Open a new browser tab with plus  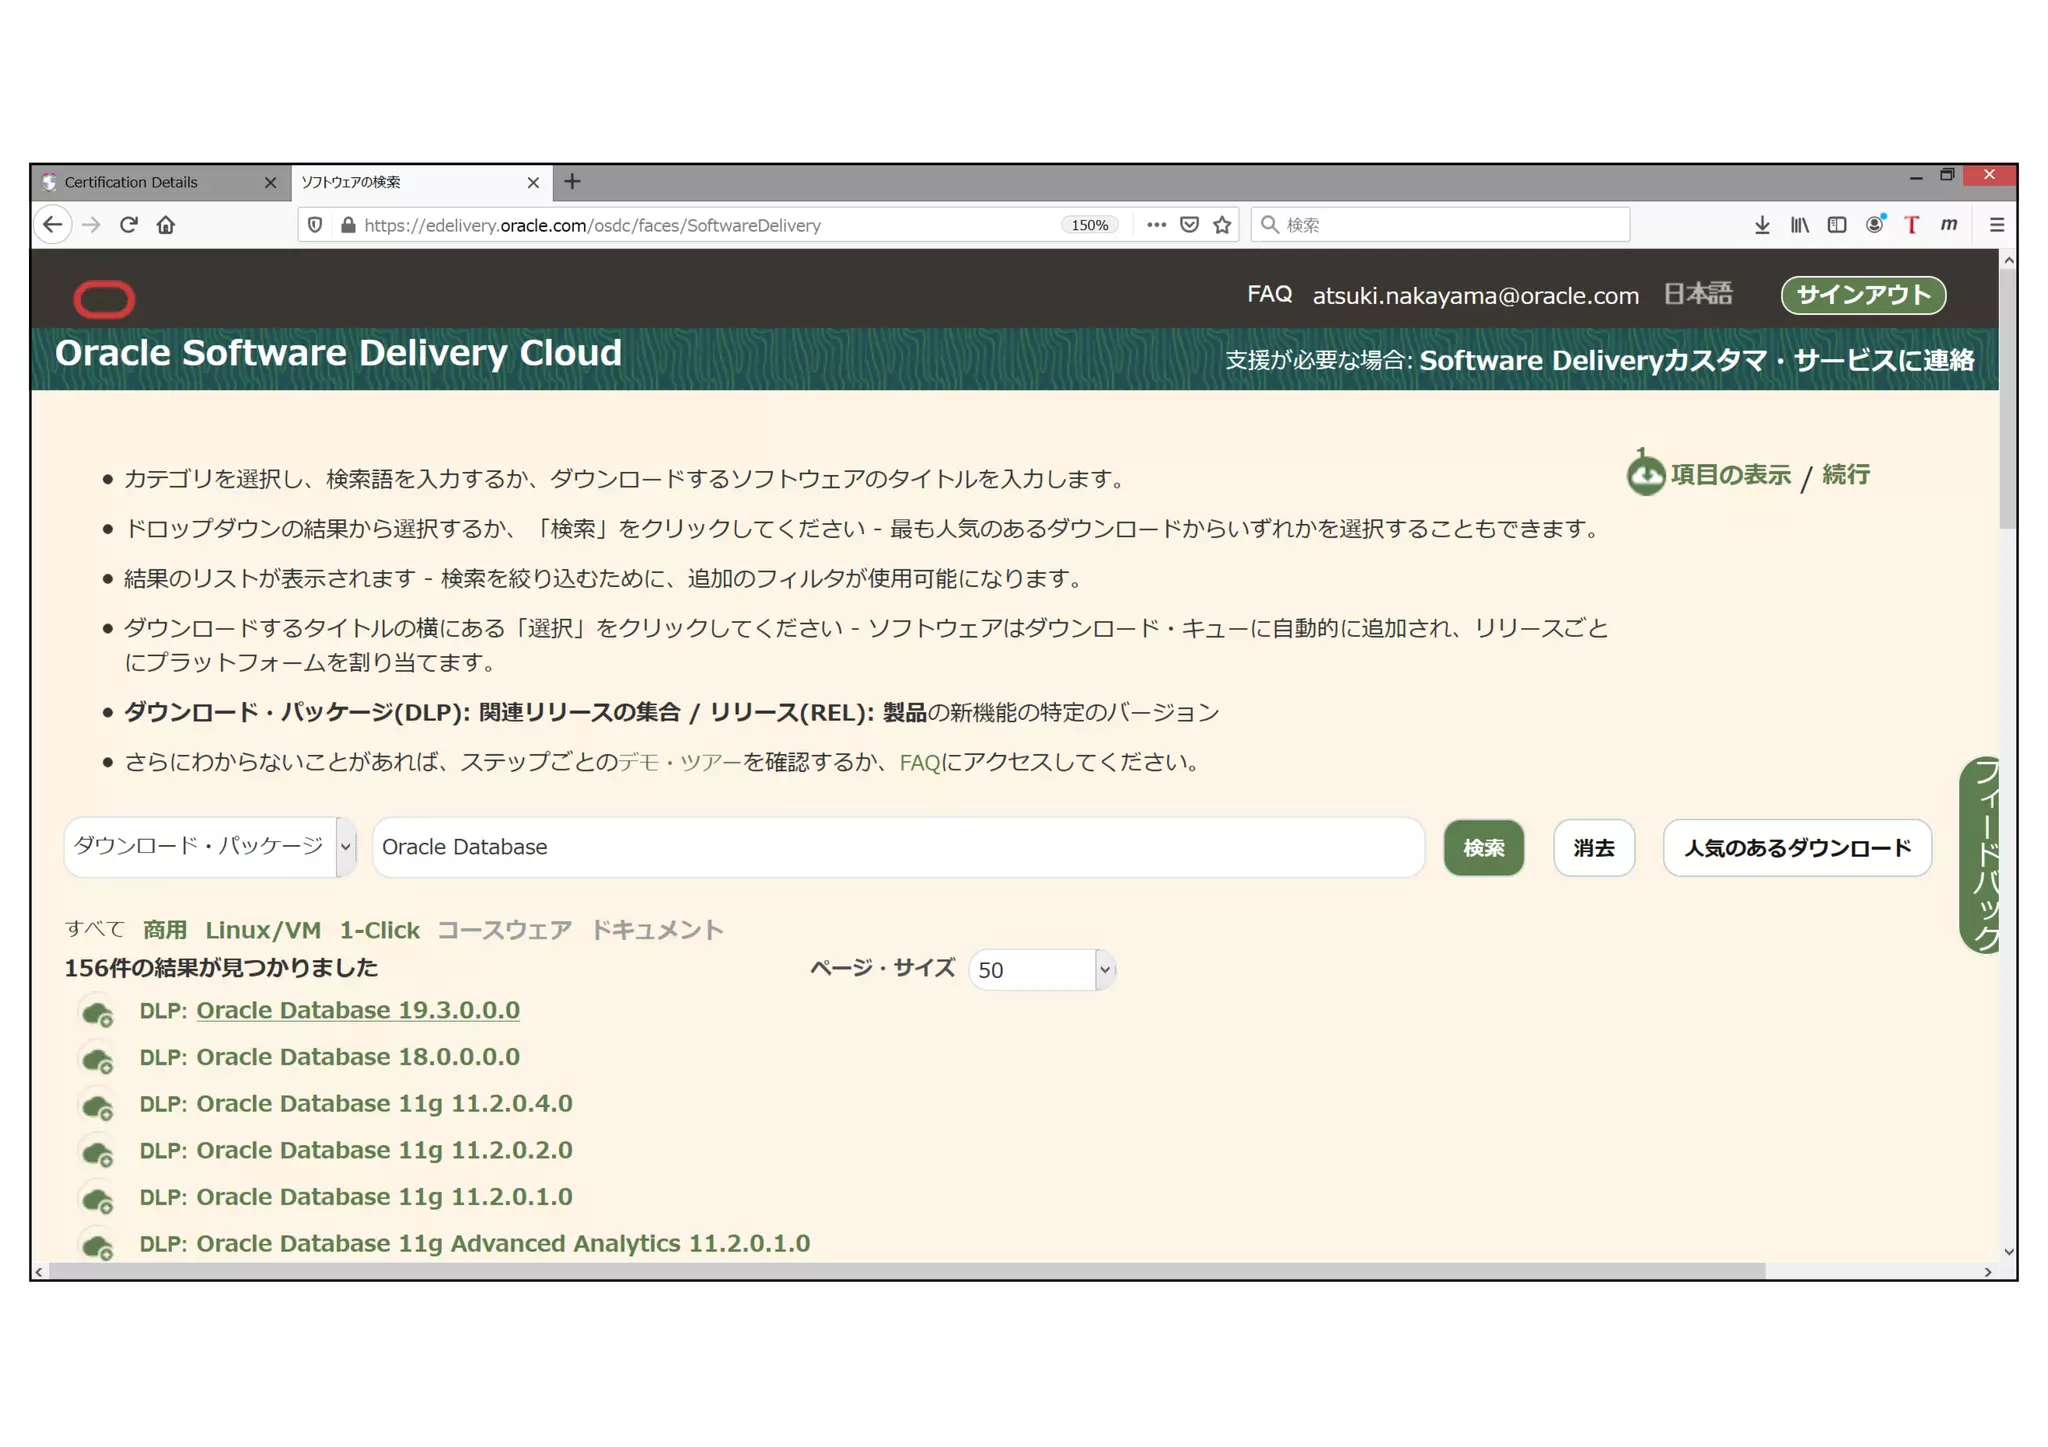coord(572,181)
